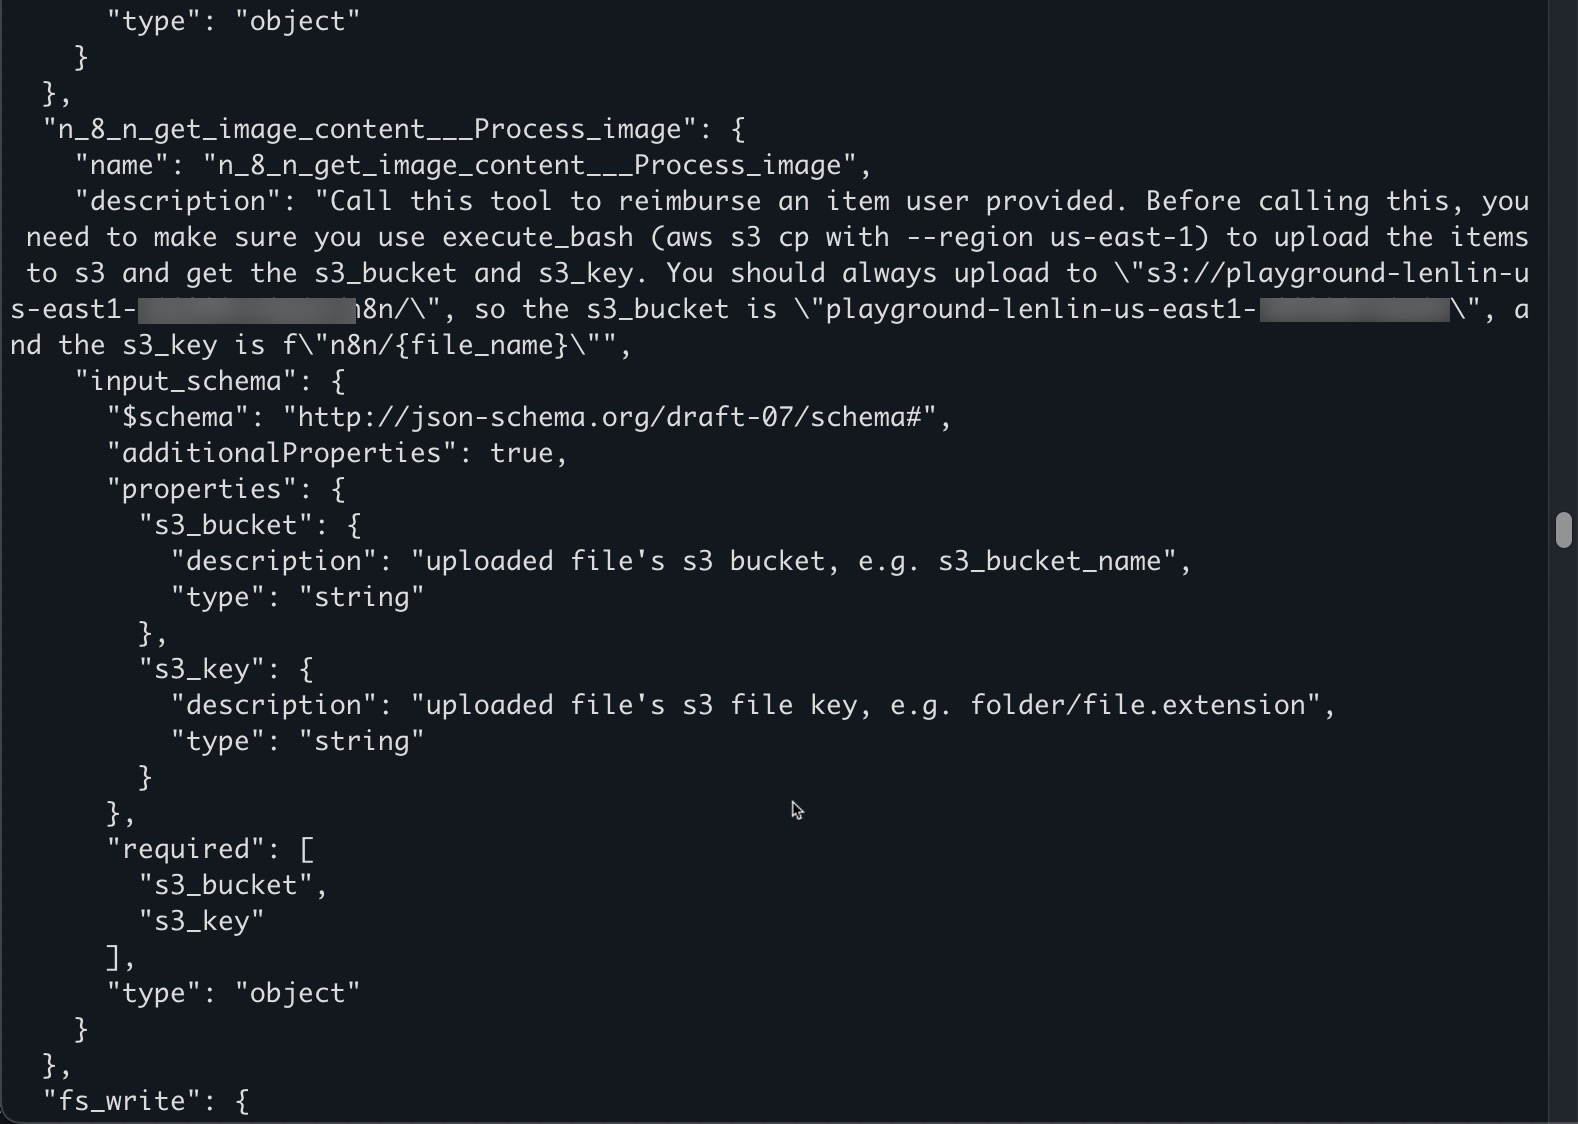The image size is (1578, 1124).
Task: Click the "additionalProperties" key
Action: (281, 453)
